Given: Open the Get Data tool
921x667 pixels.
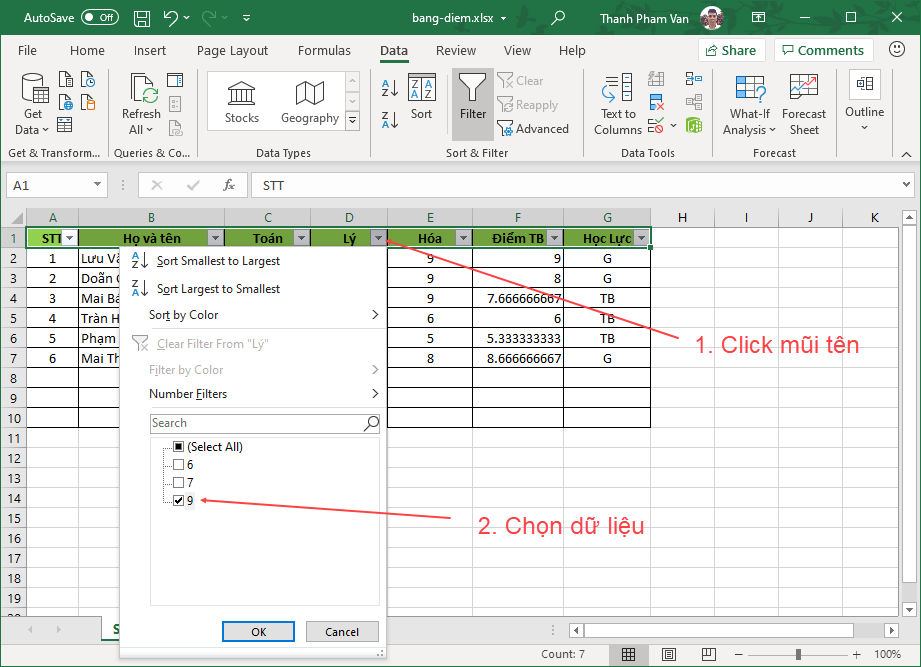Looking at the screenshot, I should [32, 104].
